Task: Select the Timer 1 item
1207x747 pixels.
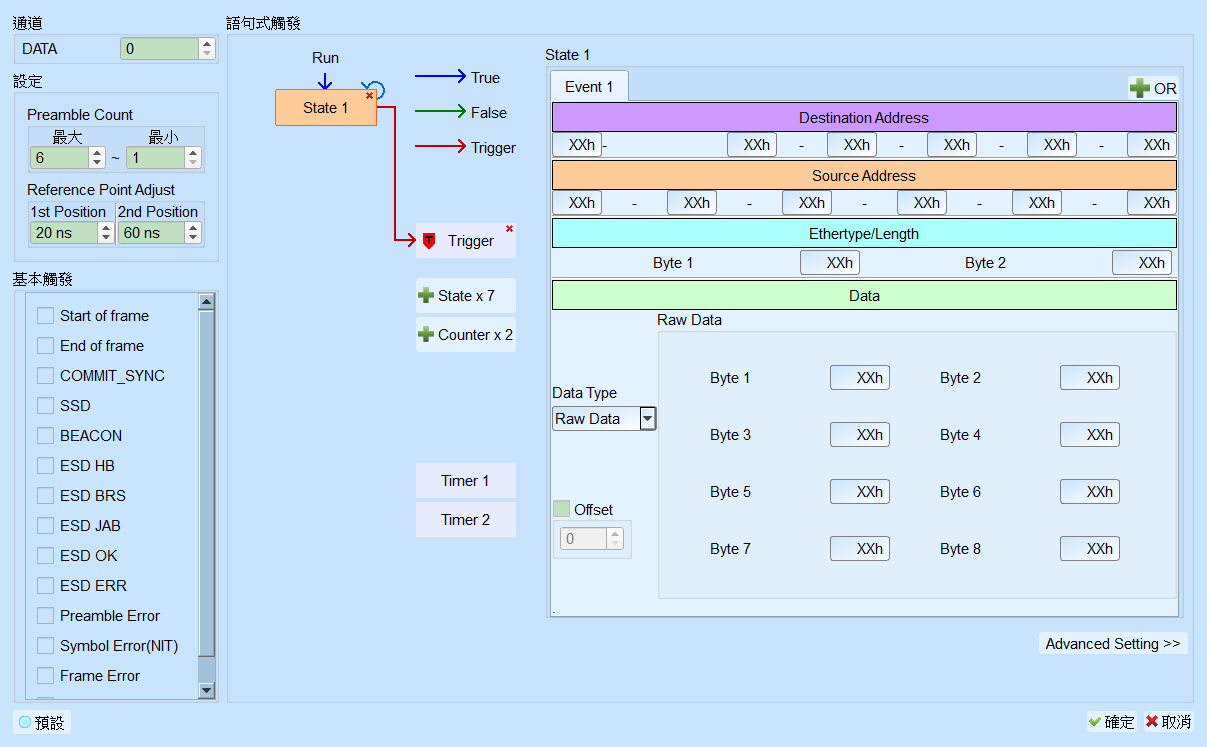Action: point(466,481)
